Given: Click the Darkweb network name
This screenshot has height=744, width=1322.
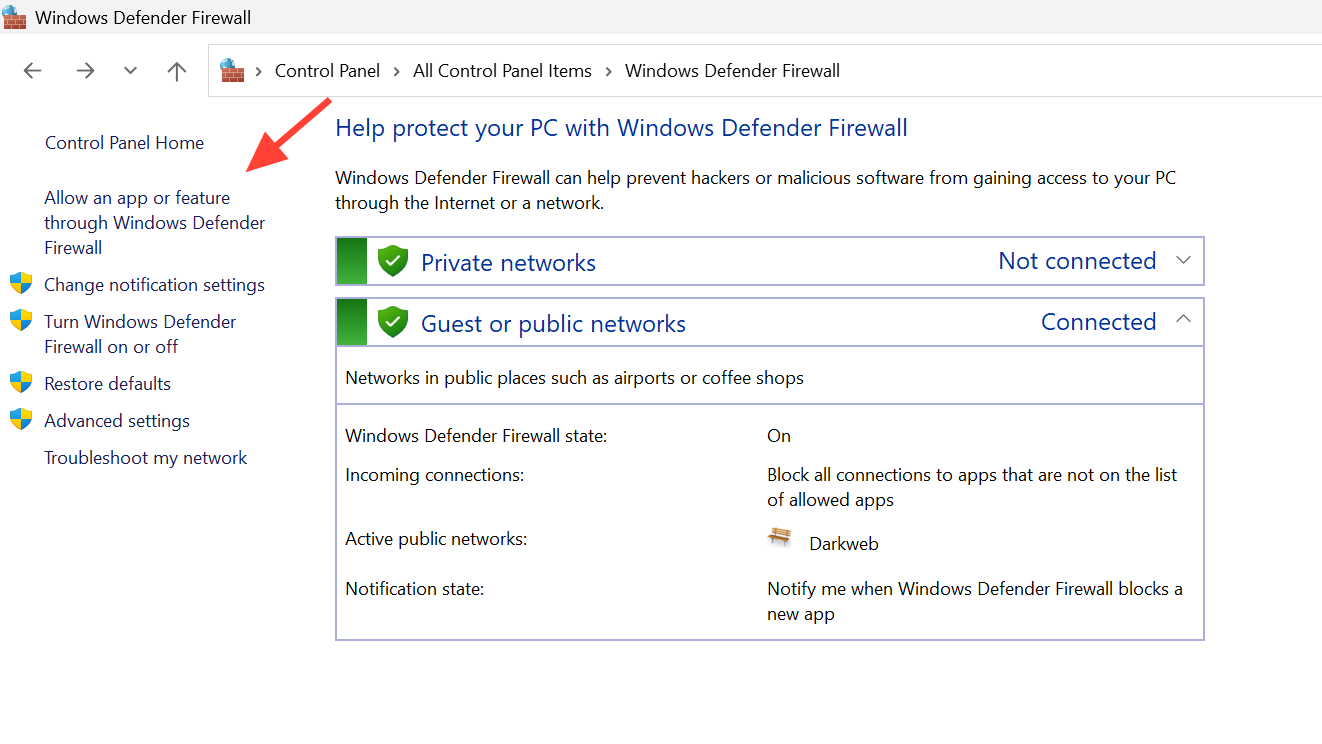Looking at the screenshot, I should point(844,544).
